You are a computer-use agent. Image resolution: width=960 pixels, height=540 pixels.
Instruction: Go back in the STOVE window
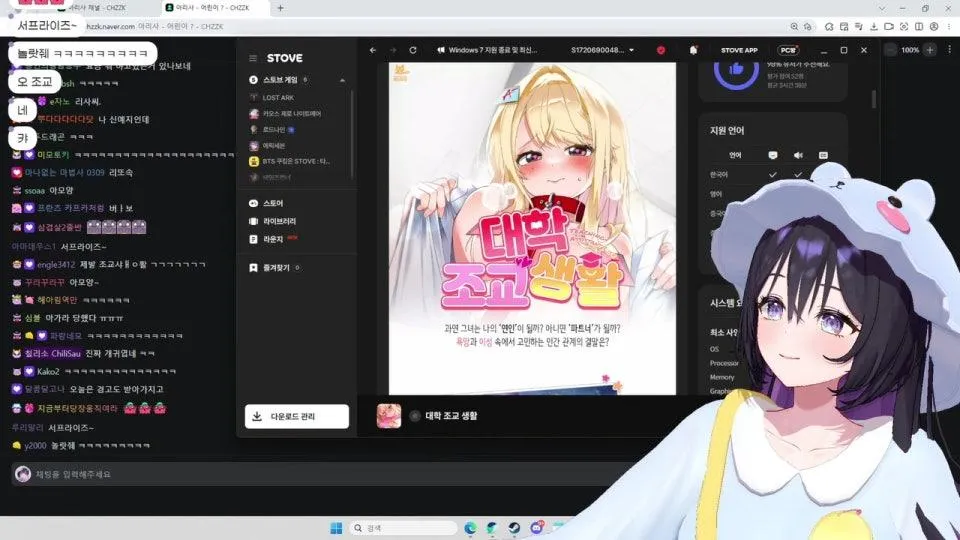click(x=373, y=50)
